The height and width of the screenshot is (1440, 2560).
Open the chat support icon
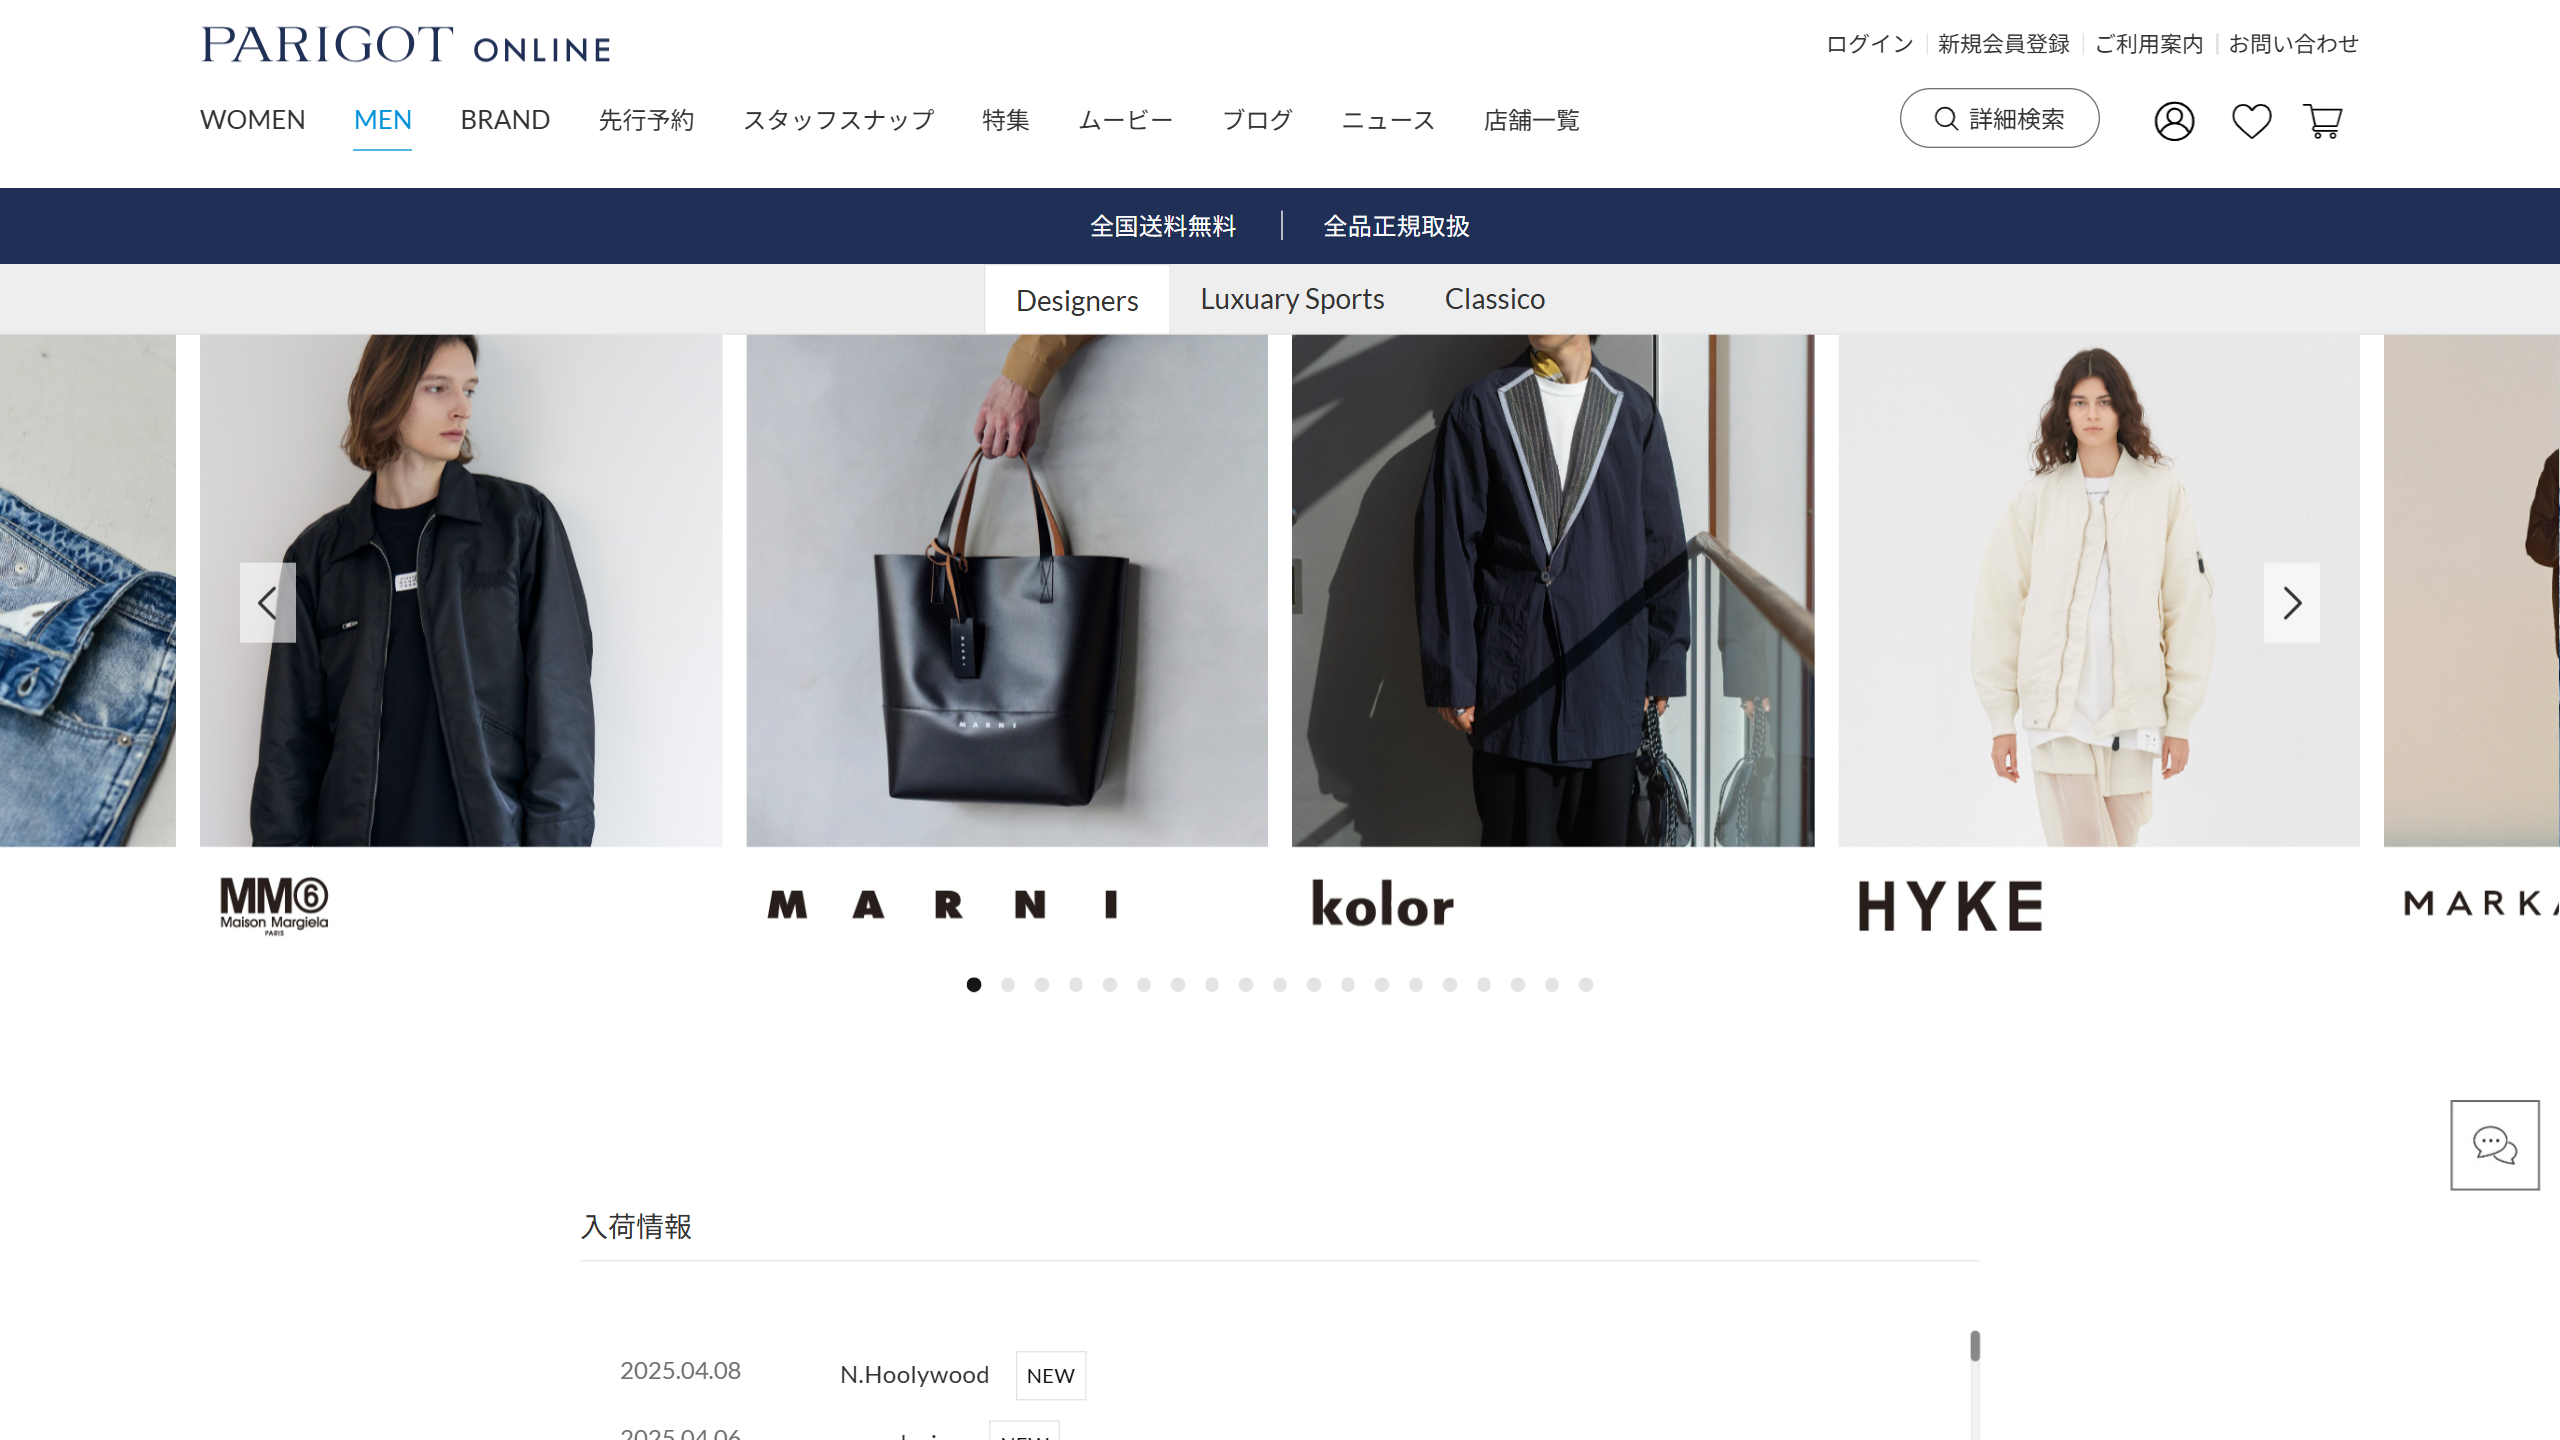click(2495, 1145)
